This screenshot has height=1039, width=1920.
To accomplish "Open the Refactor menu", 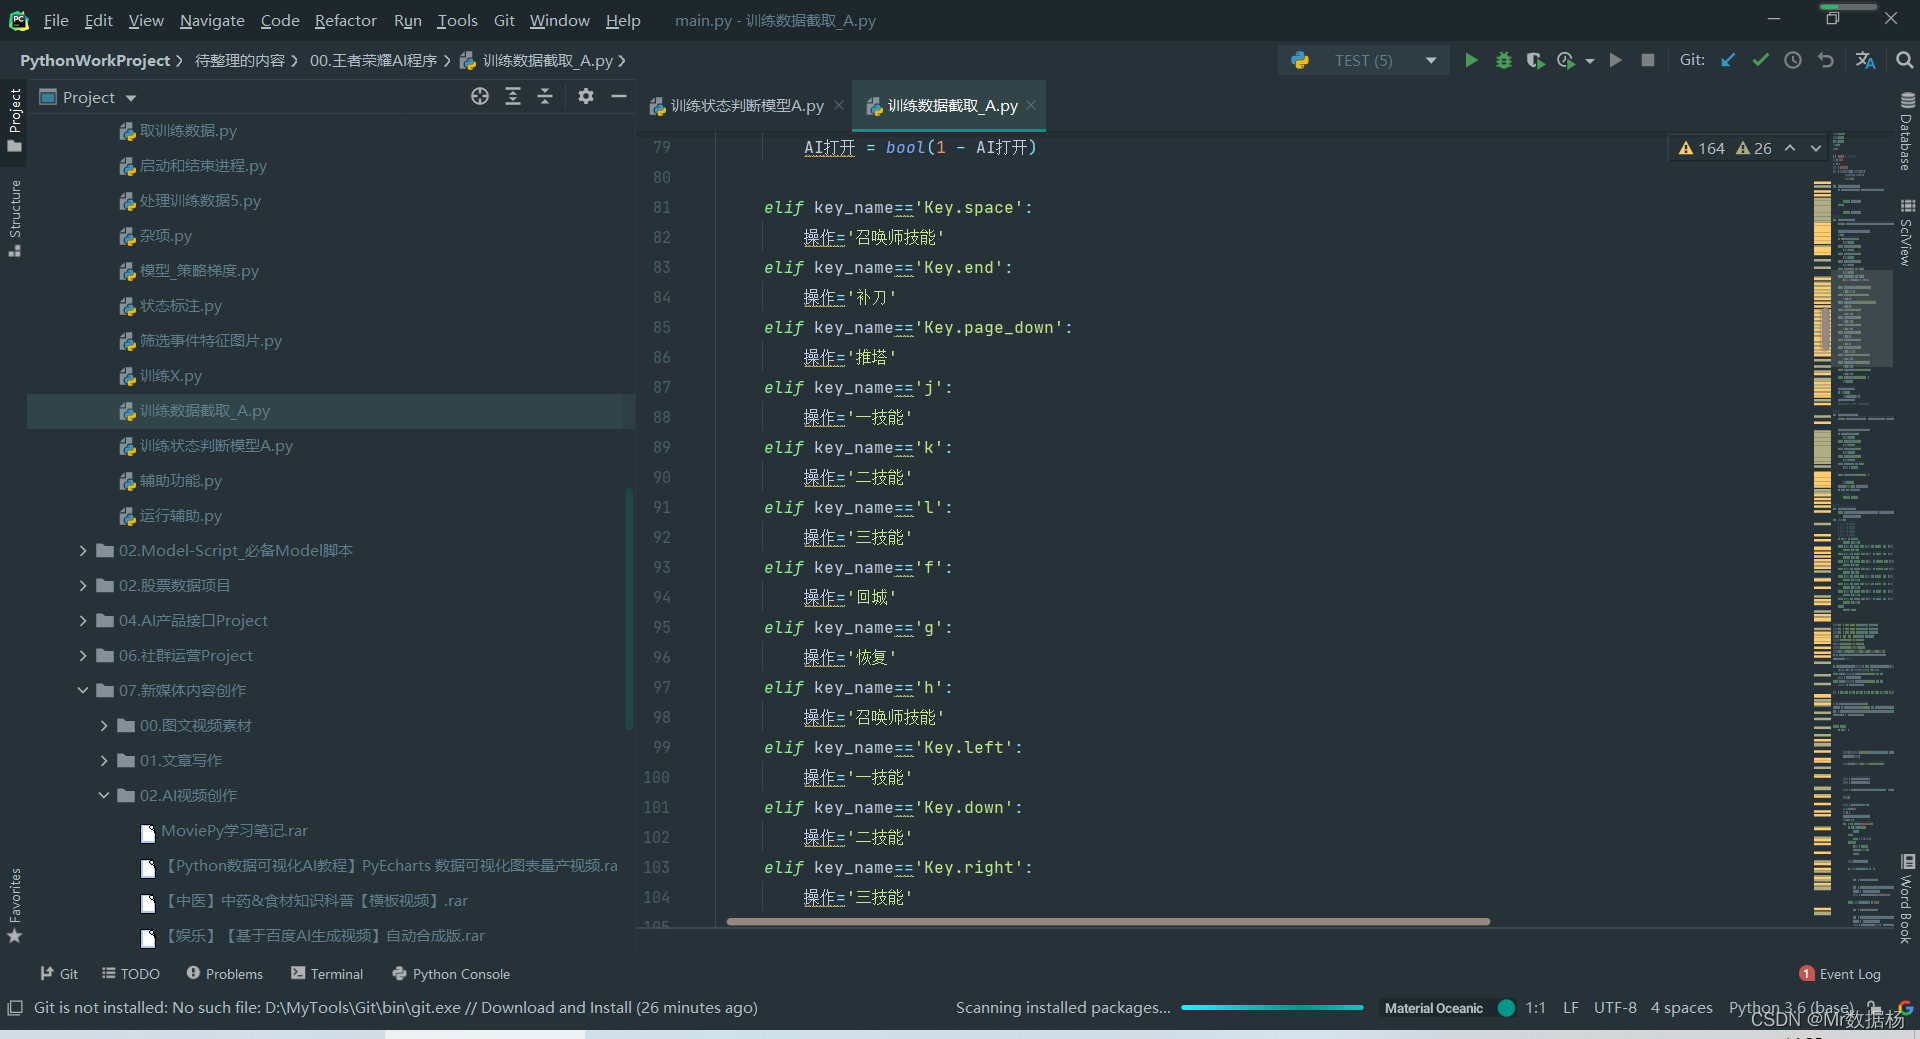I will 345,20.
